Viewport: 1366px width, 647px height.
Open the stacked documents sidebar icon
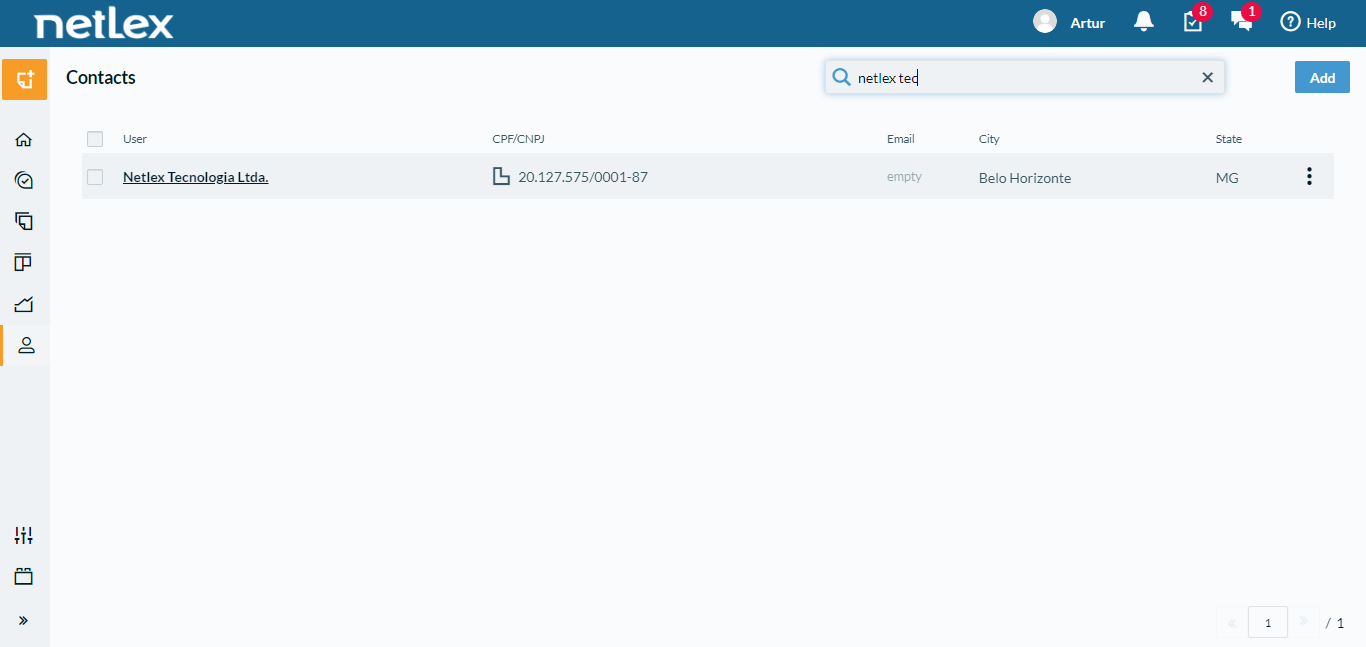[x=24, y=221]
